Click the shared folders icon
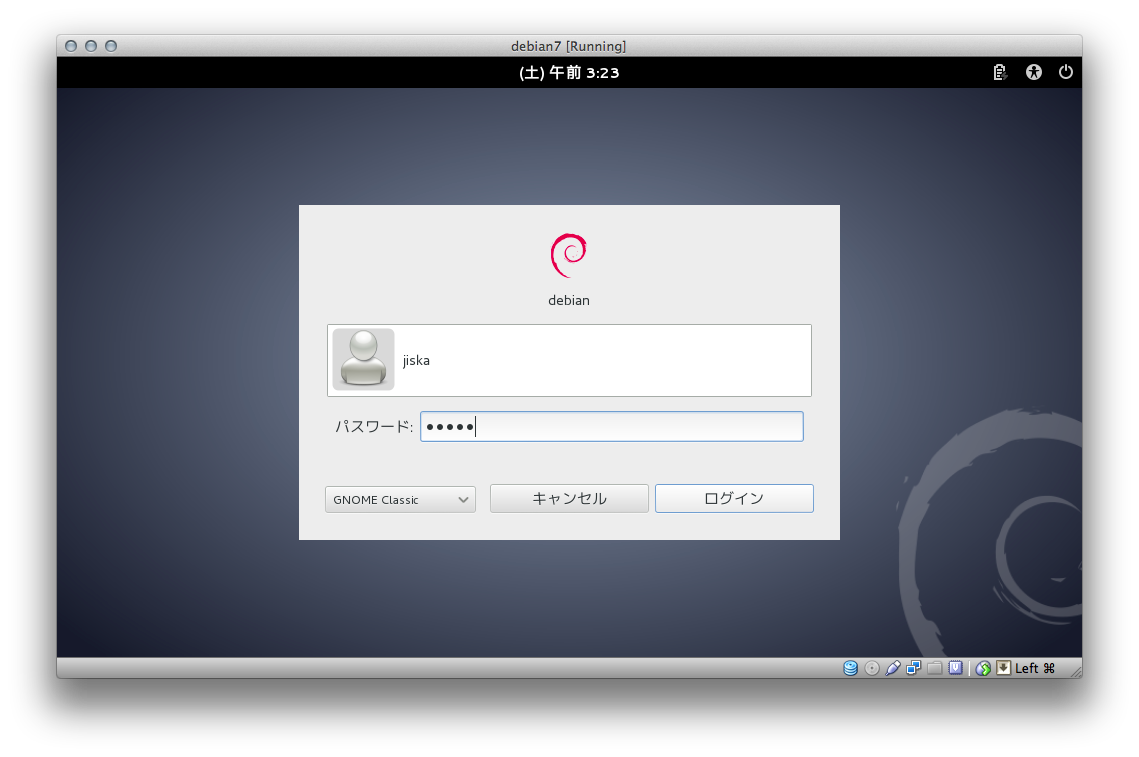The width and height of the screenshot is (1139, 757). coord(935,668)
